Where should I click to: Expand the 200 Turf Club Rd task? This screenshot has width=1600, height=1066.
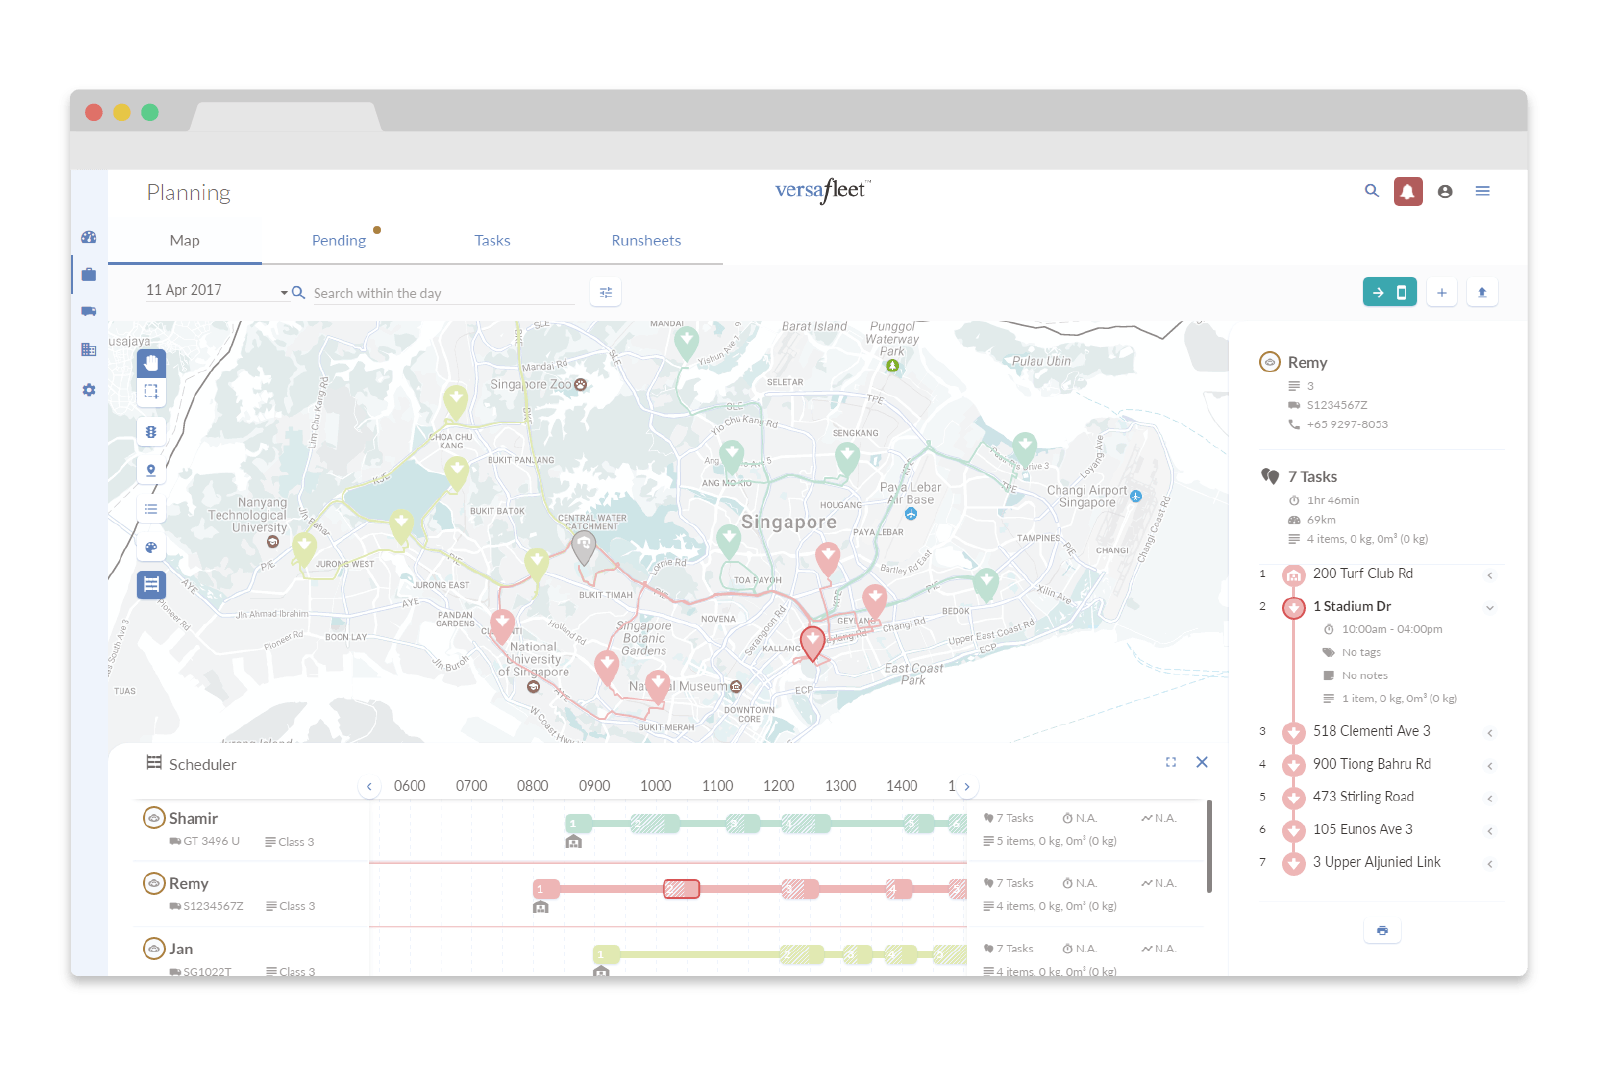(x=1490, y=575)
